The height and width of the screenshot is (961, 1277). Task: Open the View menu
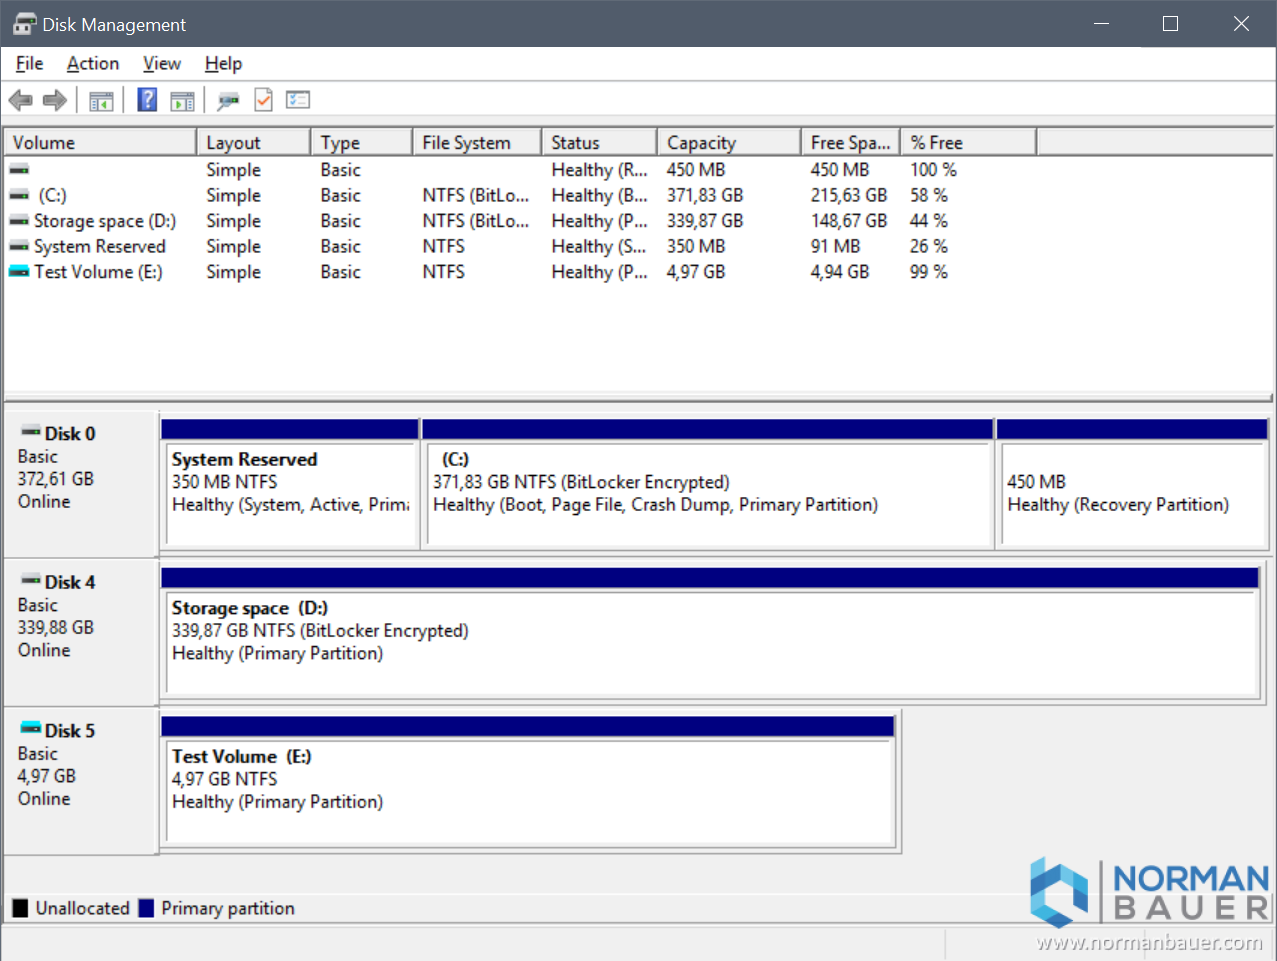click(x=161, y=64)
